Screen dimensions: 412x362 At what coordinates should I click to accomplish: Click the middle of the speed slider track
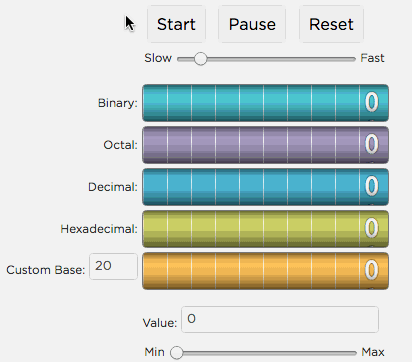click(x=267, y=59)
